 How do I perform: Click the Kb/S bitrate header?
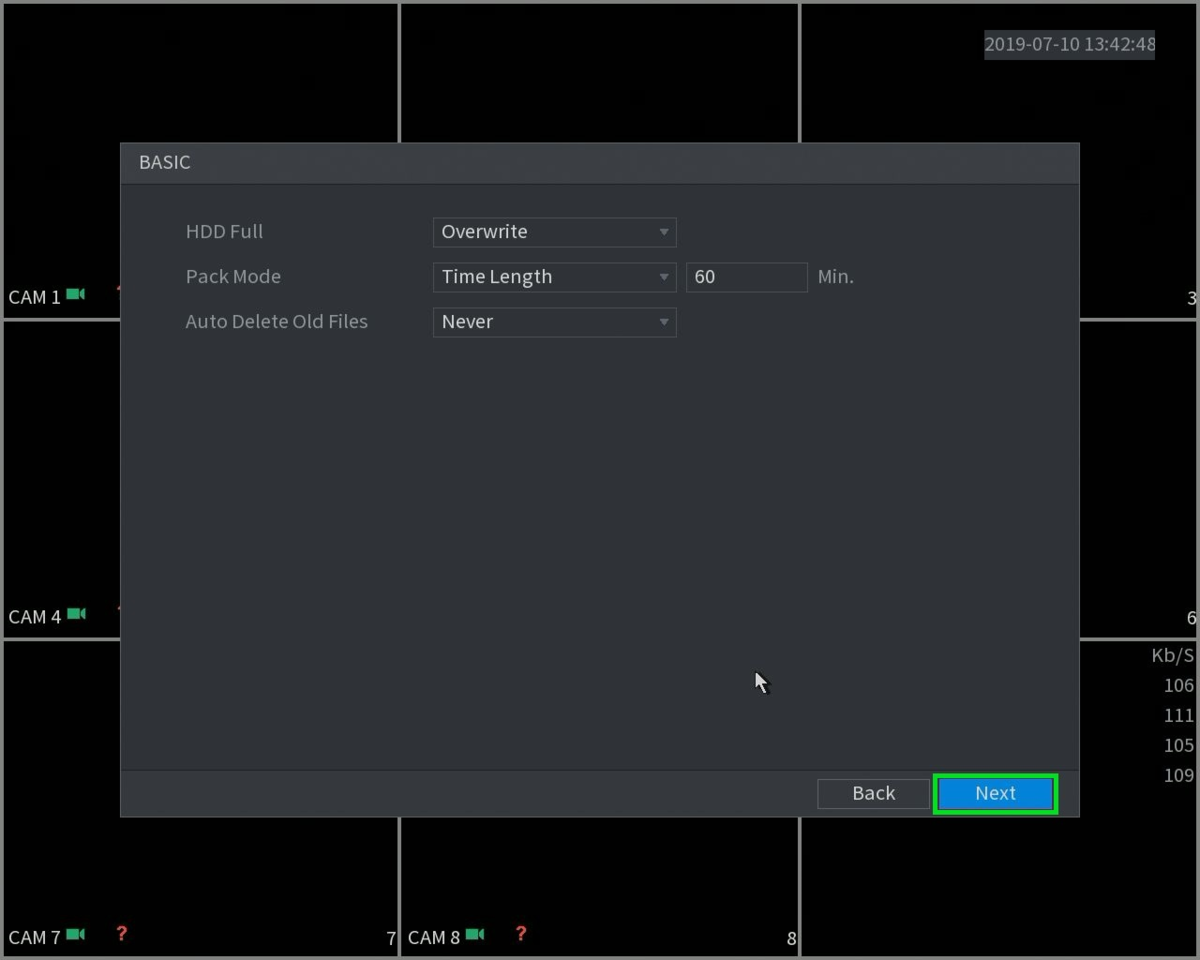[1172, 656]
